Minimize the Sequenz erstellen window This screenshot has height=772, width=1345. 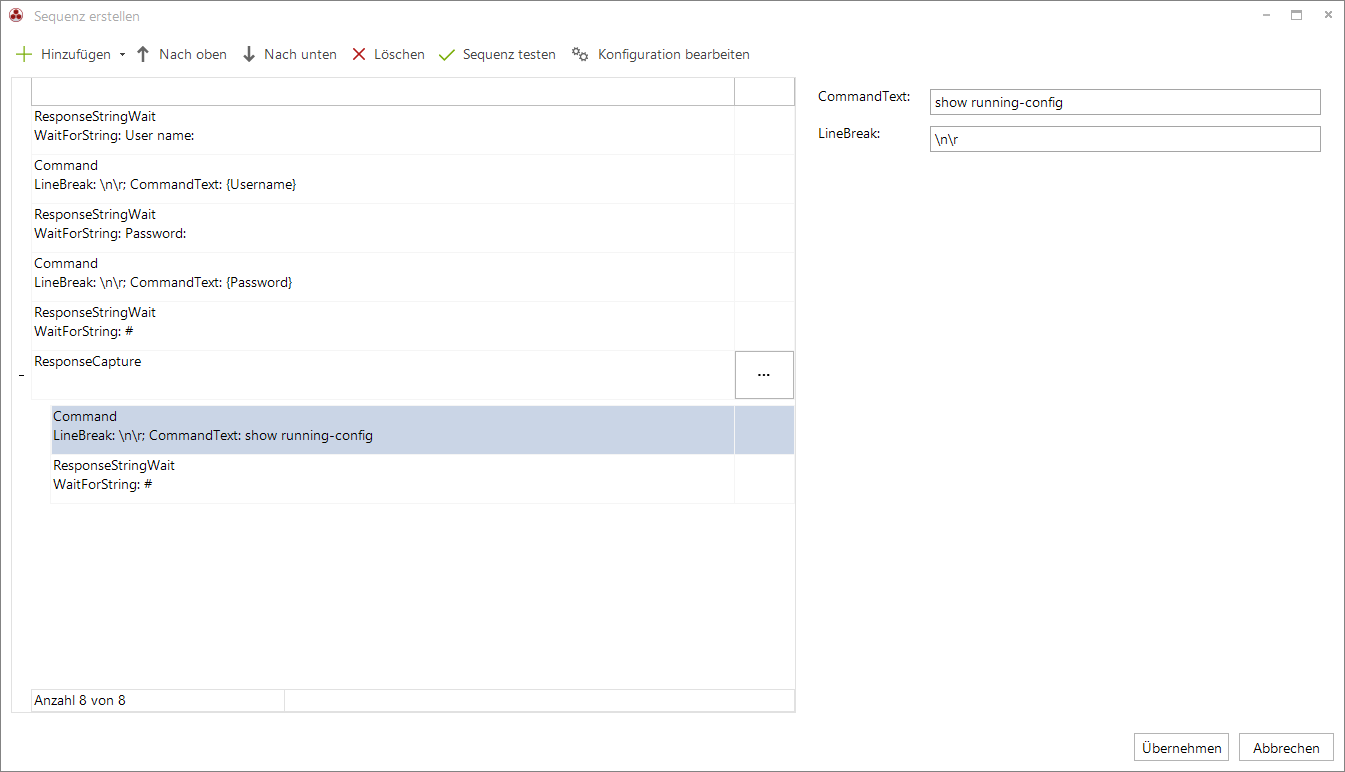(1266, 15)
